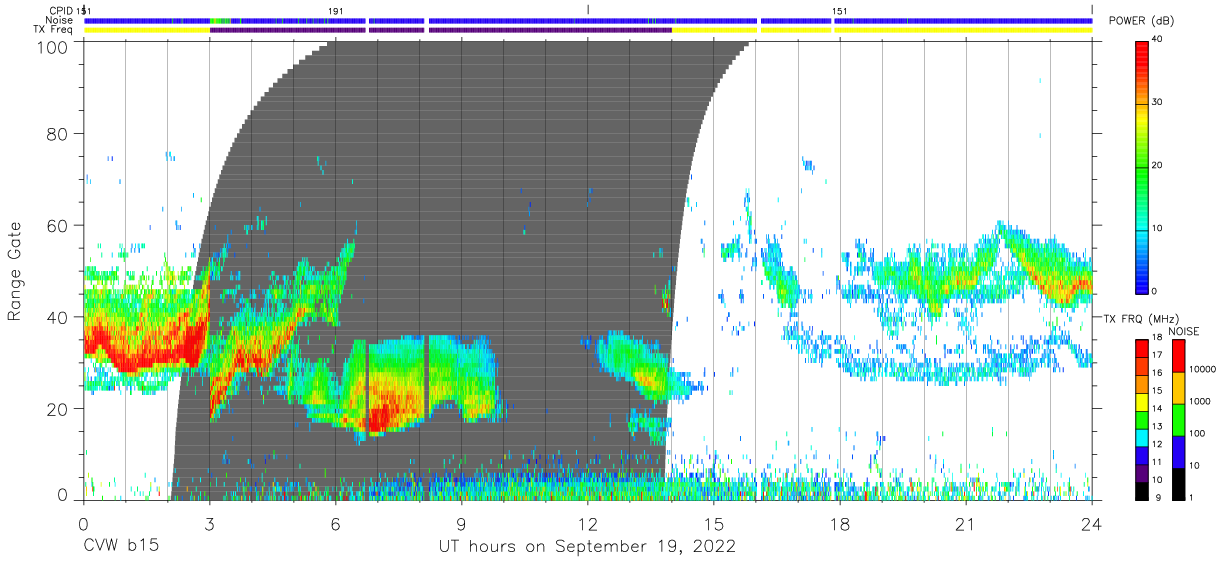
Task: Click the NOISE color bar legend
Action: point(1179,419)
